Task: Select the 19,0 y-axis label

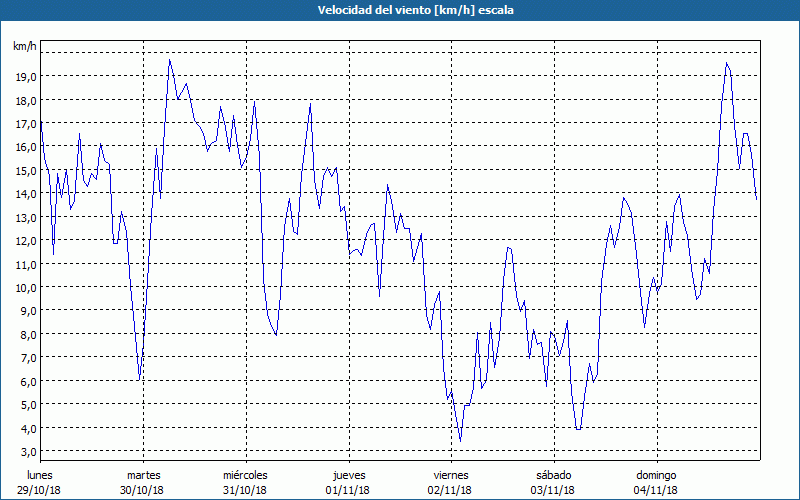Action: pyautogui.click(x=25, y=76)
